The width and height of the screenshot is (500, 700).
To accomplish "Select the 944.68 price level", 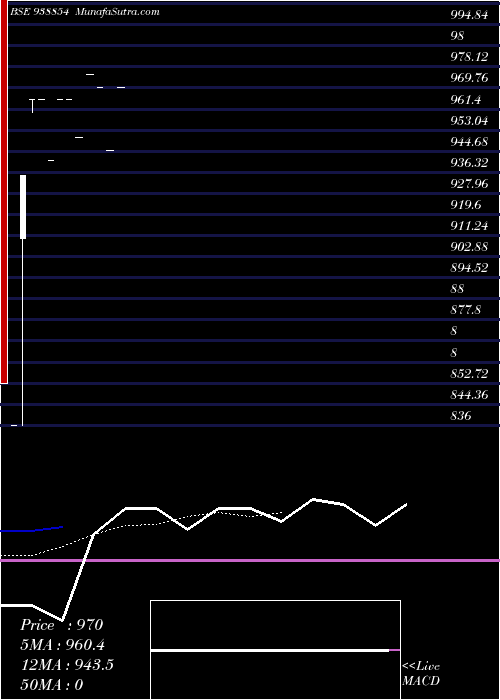I will pyautogui.click(x=469, y=142).
